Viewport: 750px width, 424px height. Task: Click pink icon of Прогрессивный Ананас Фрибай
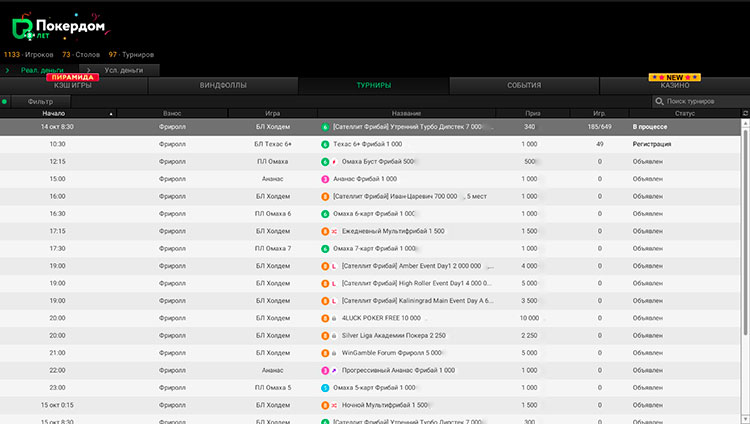click(325, 370)
